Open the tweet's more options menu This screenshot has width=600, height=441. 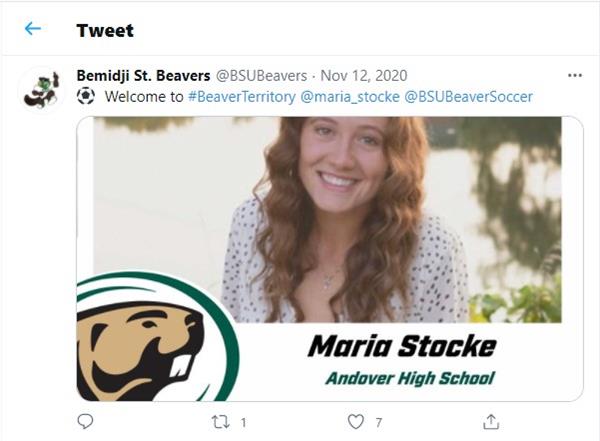click(574, 76)
